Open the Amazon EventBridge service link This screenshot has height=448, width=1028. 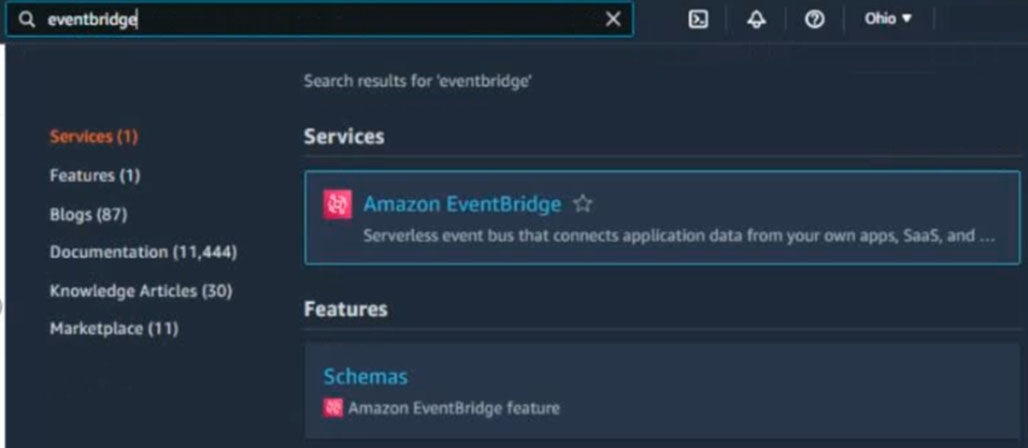coord(462,204)
